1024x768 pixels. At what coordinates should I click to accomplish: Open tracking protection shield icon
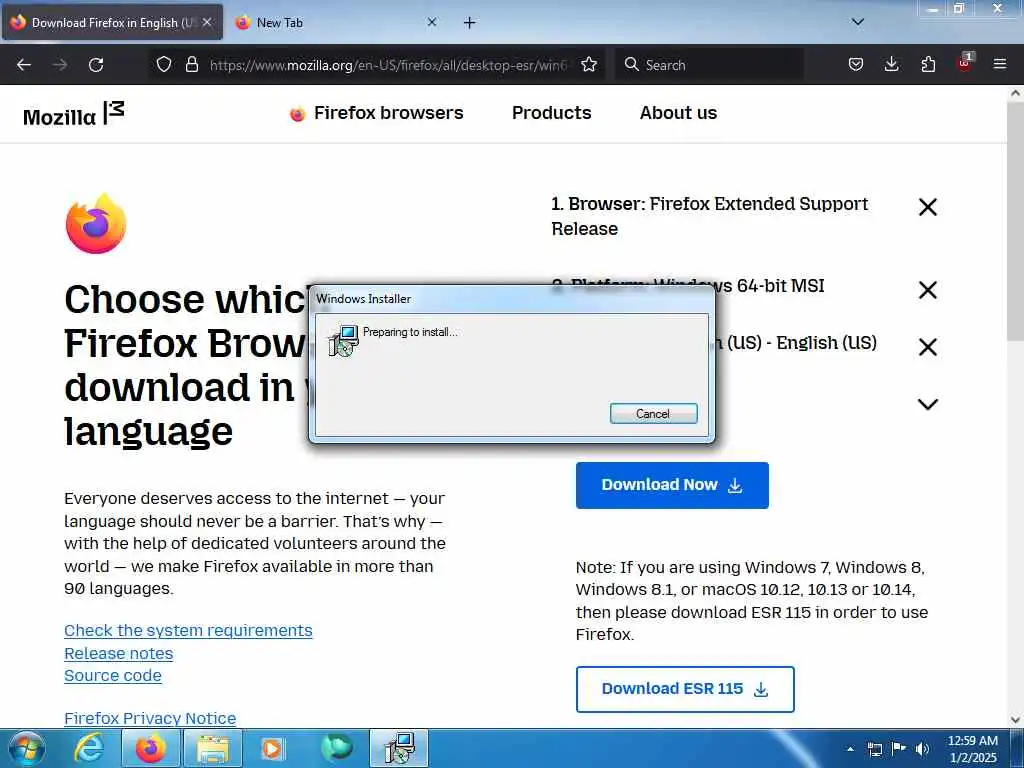pyautogui.click(x=164, y=64)
